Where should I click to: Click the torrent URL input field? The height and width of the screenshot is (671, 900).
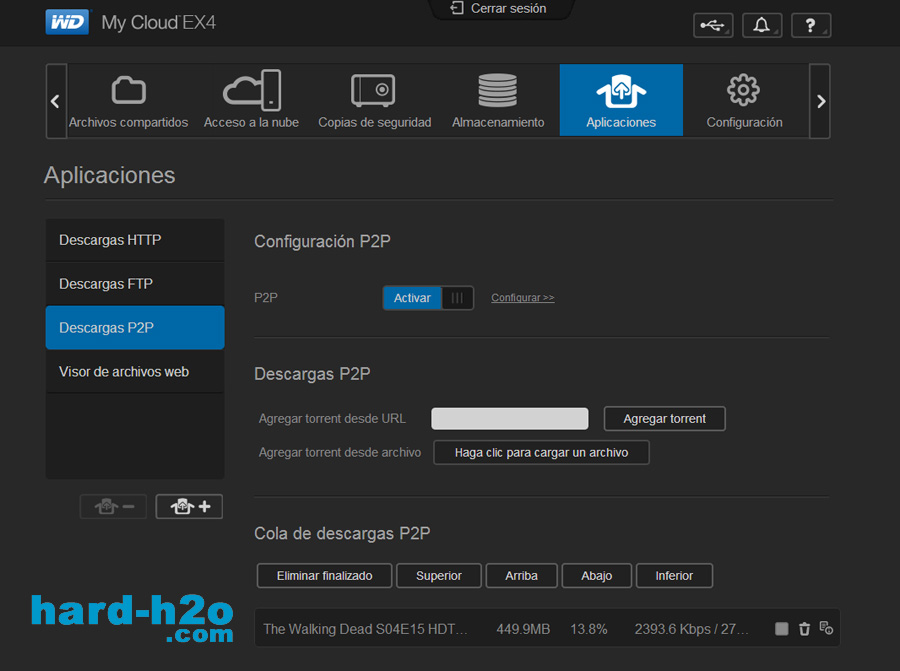pos(510,418)
